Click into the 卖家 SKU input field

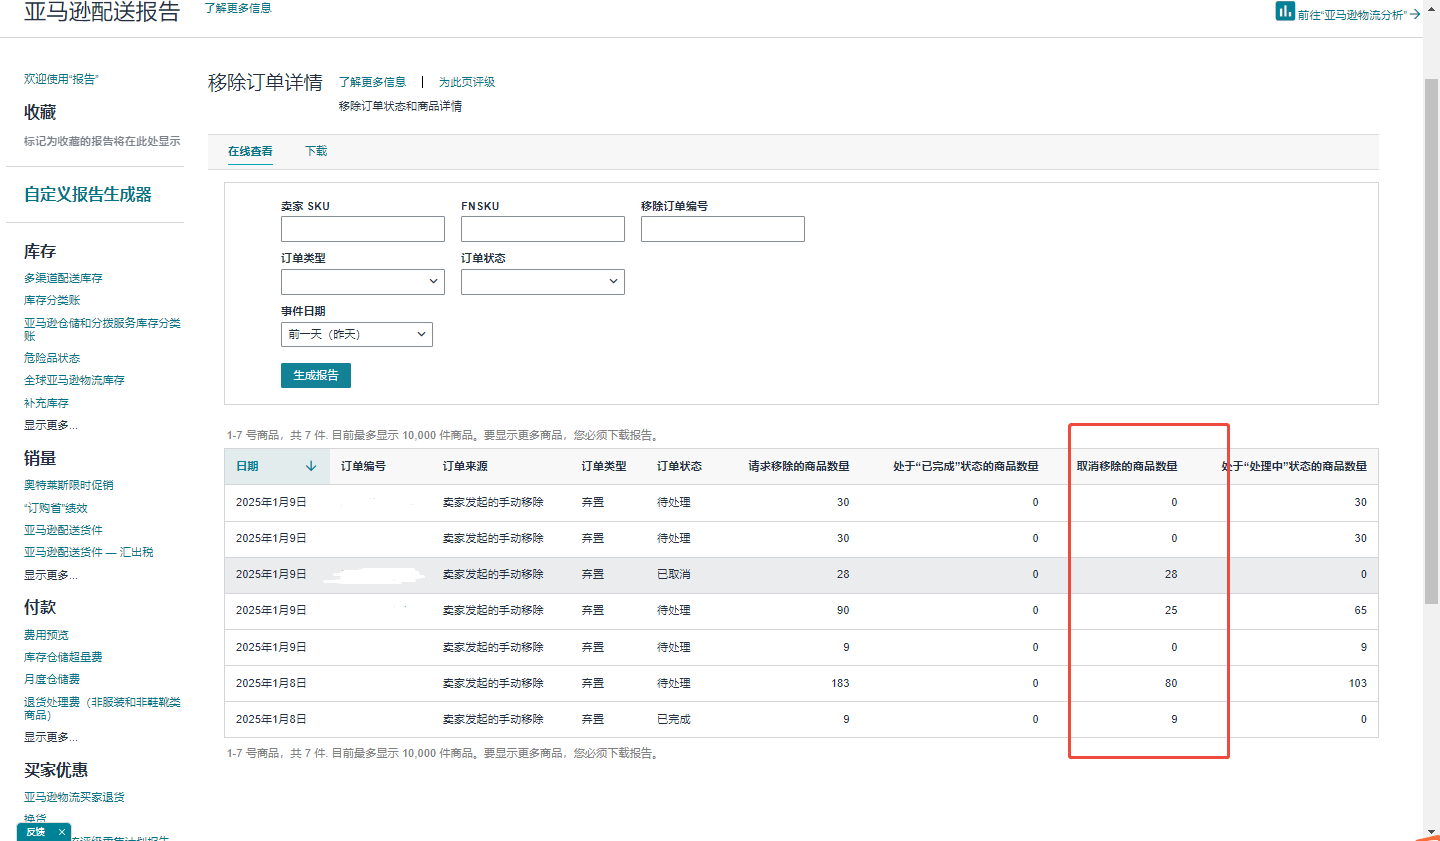(x=363, y=229)
